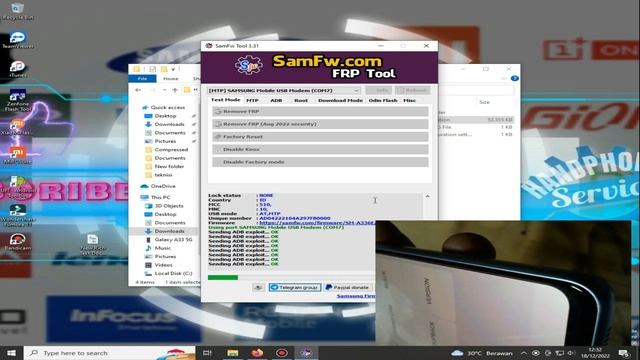
Task: Open File Explorer from the taskbar
Action: 233,353
